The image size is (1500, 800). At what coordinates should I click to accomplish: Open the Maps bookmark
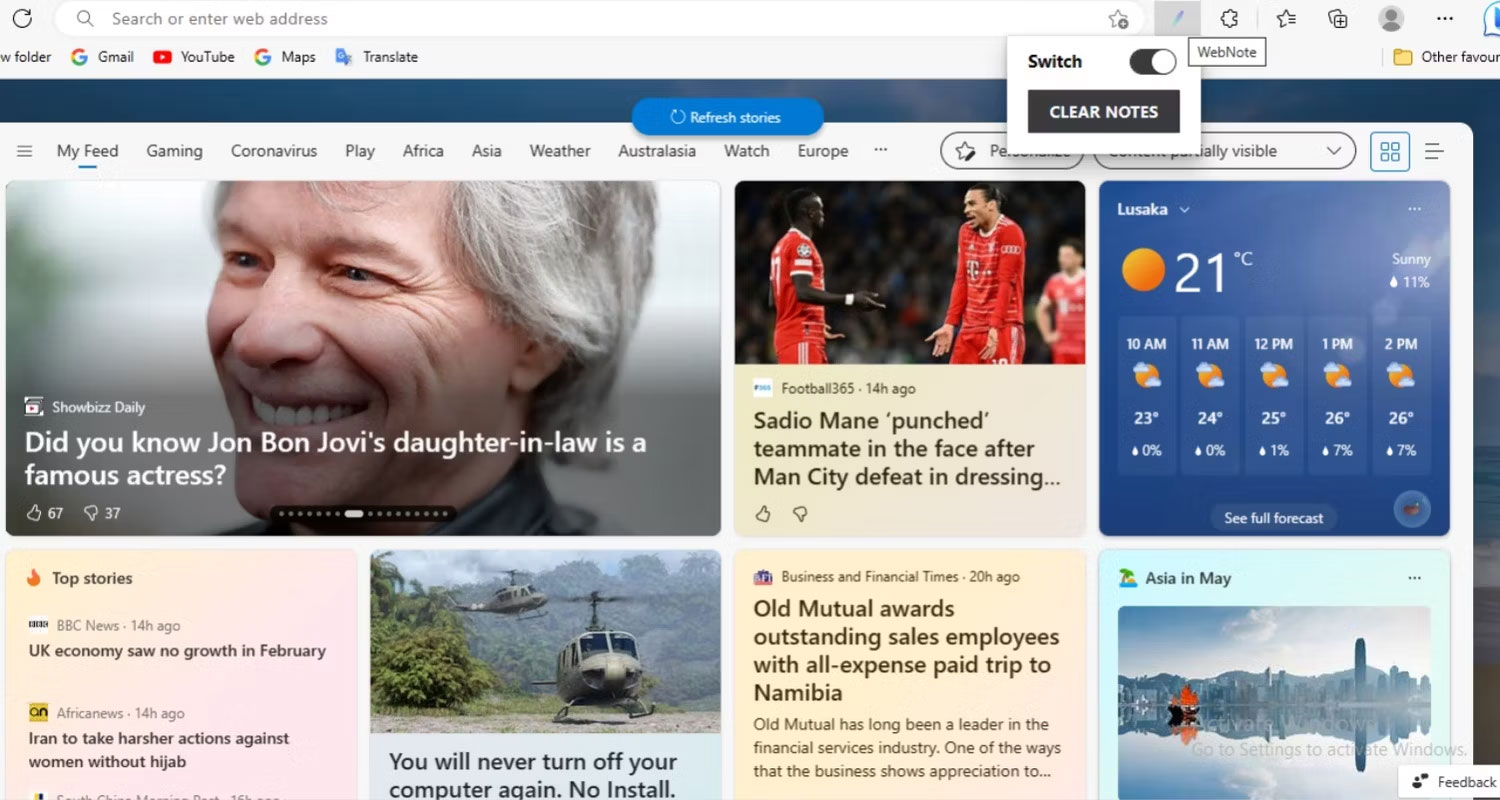point(285,57)
